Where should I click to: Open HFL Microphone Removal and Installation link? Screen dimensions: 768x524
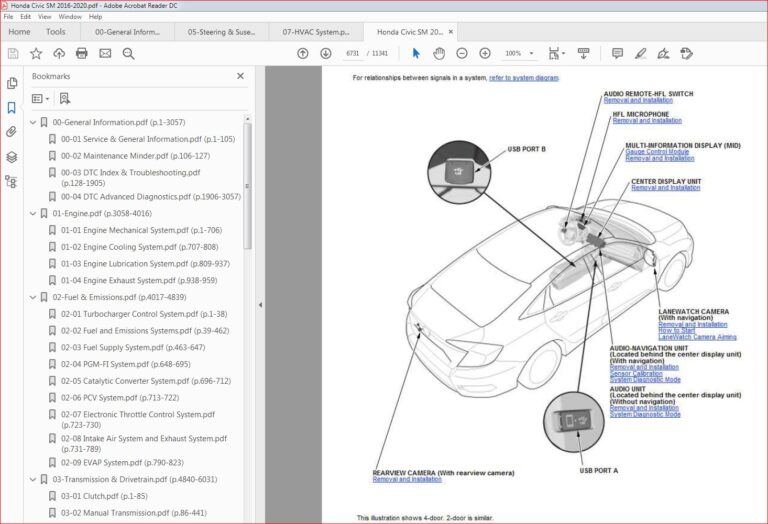(647, 120)
